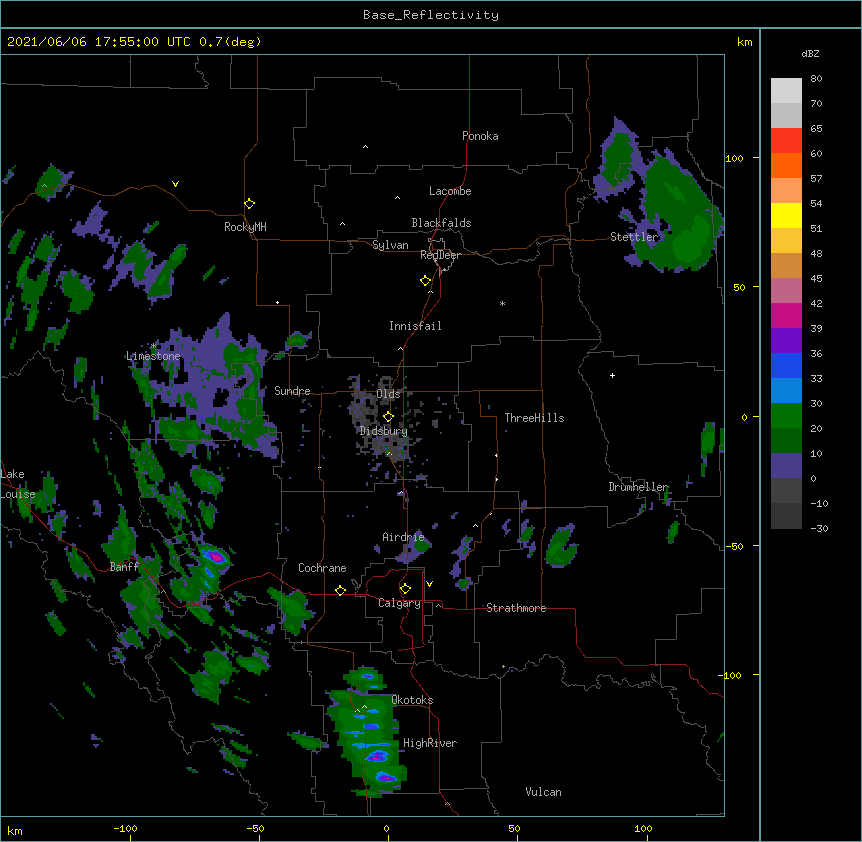Click the yellow diamond marker near RockyMH
Screen dimensions: 862x842
tap(250, 204)
